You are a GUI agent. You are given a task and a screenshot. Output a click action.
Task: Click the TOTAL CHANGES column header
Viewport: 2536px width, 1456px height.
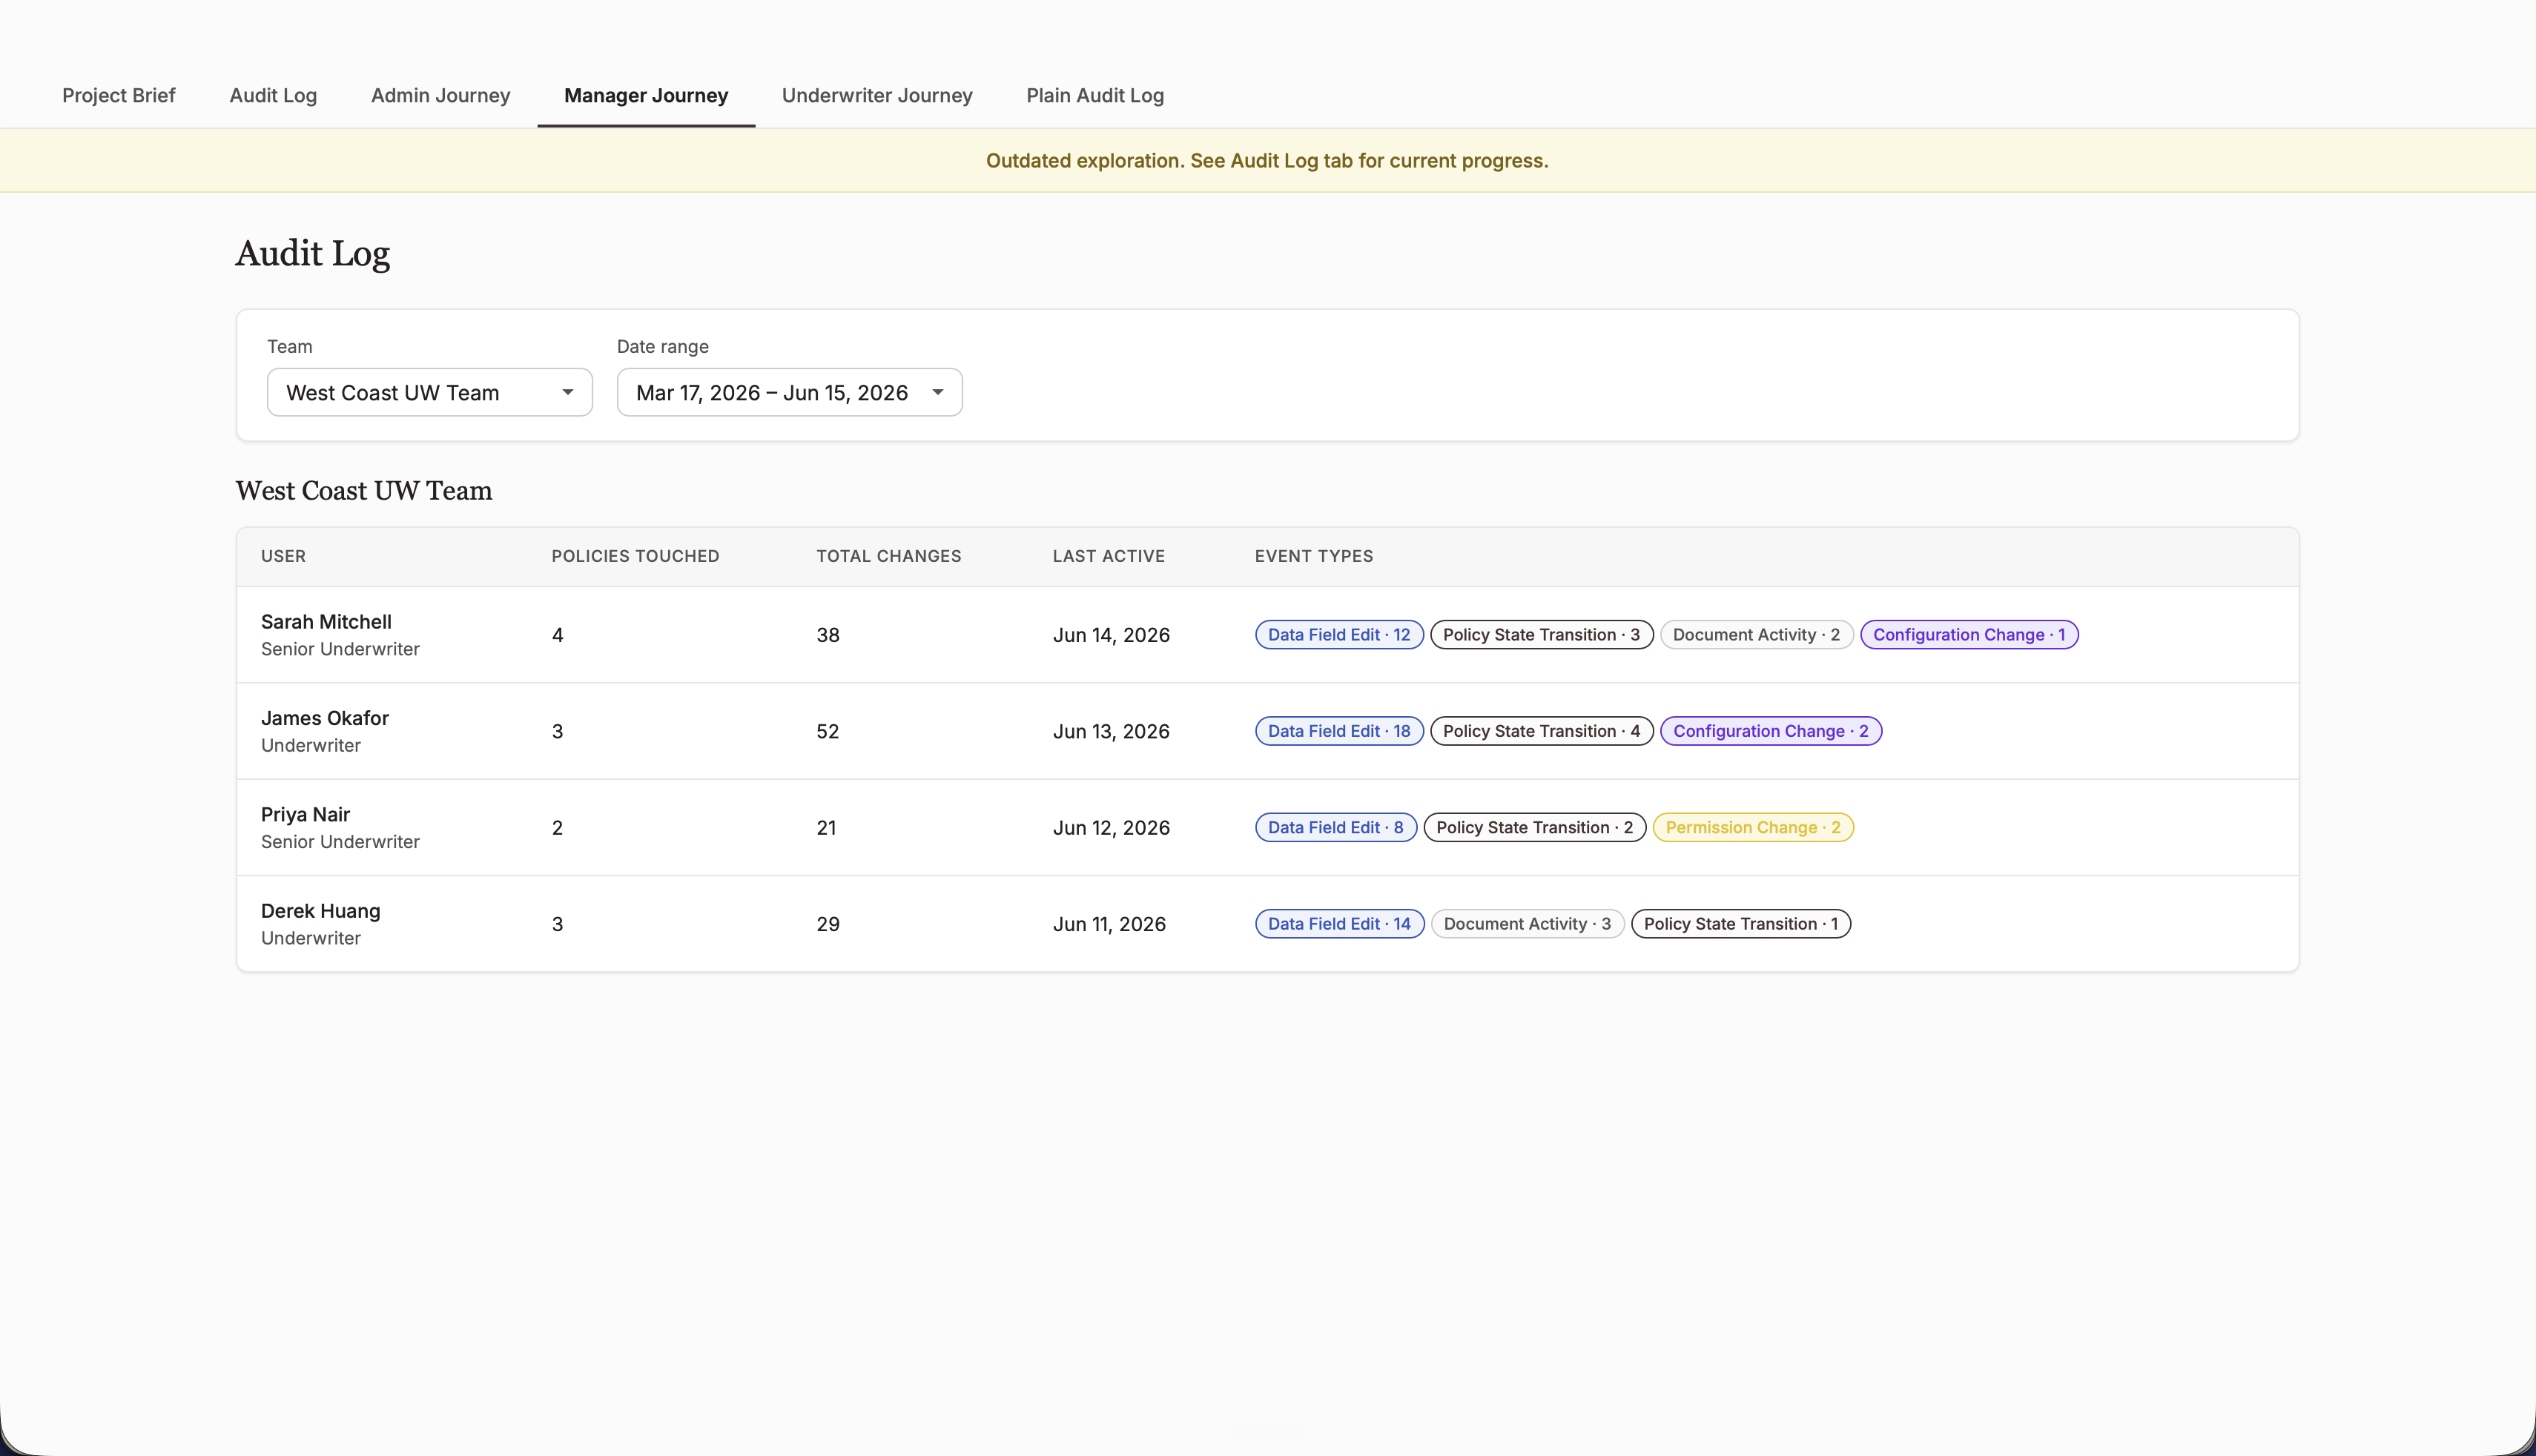(889, 556)
